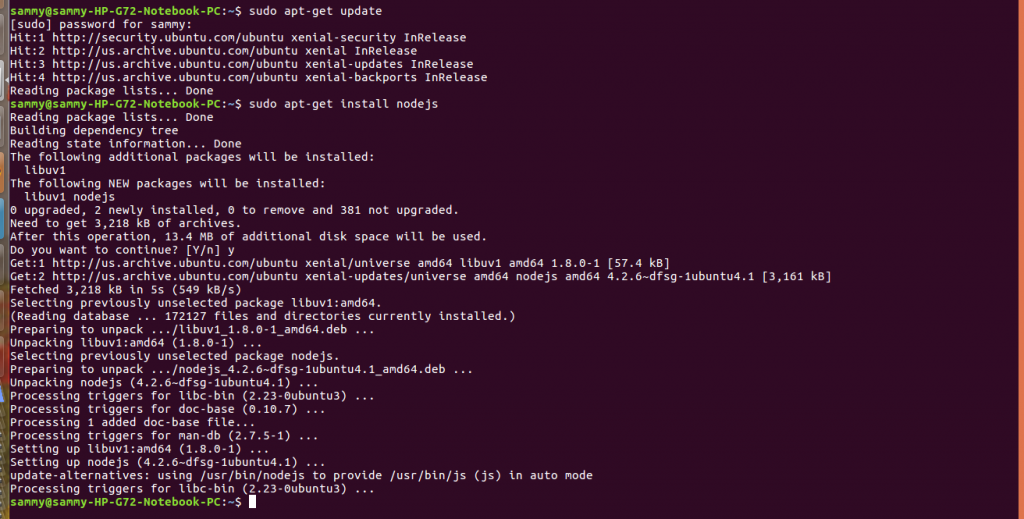Viewport: 1024px width, 519px height.
Task: Open the archive URL on the Hit:2 line
Action: point(175,51)
